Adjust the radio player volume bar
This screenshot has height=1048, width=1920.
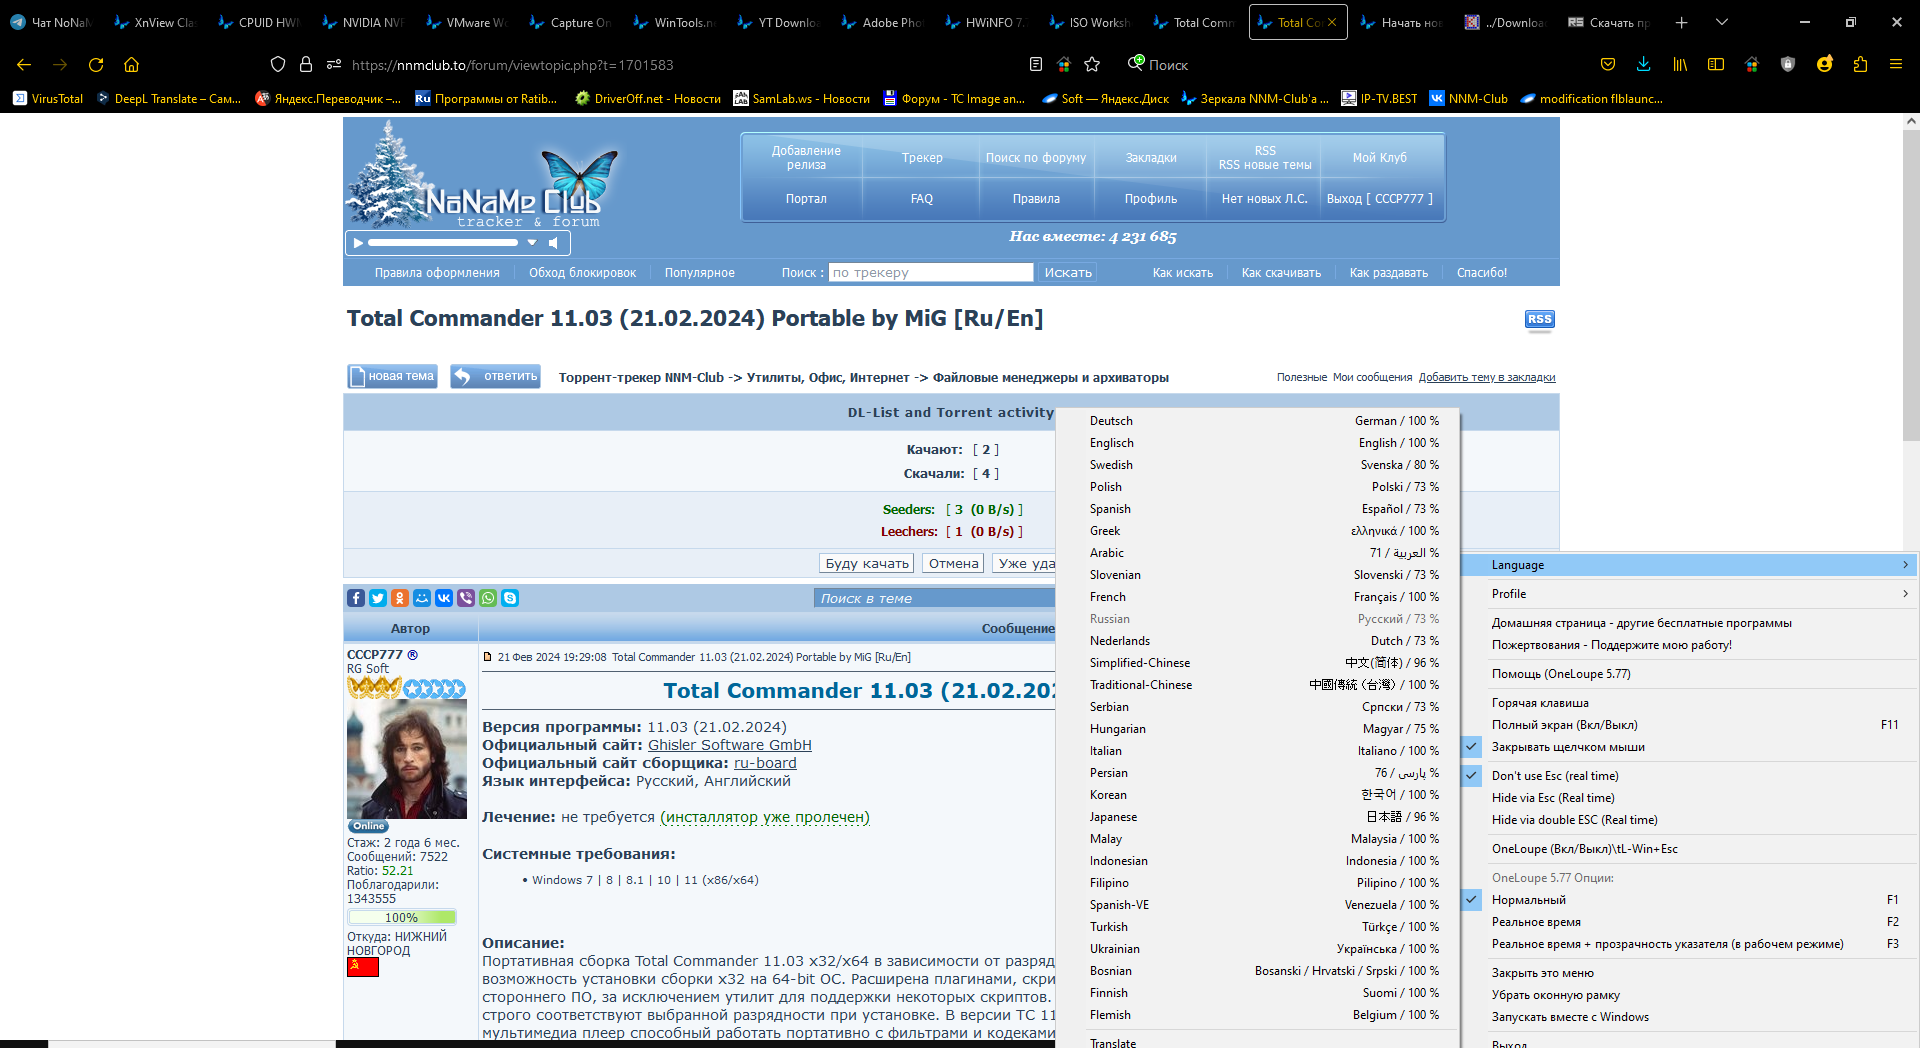point(443,243)
